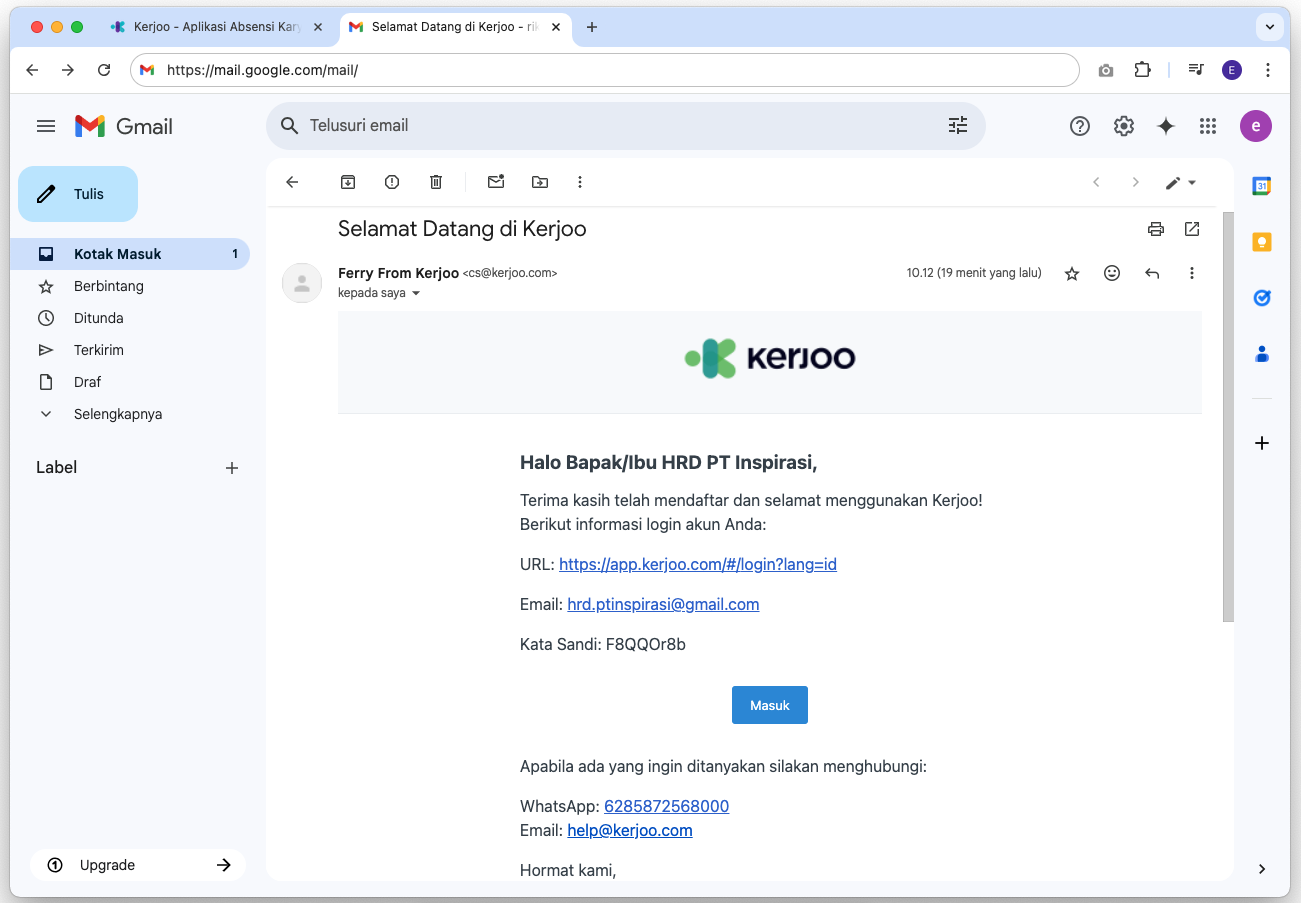
Task: Open the Kotak Masuk folder
Action: click(x=117, y=254)
